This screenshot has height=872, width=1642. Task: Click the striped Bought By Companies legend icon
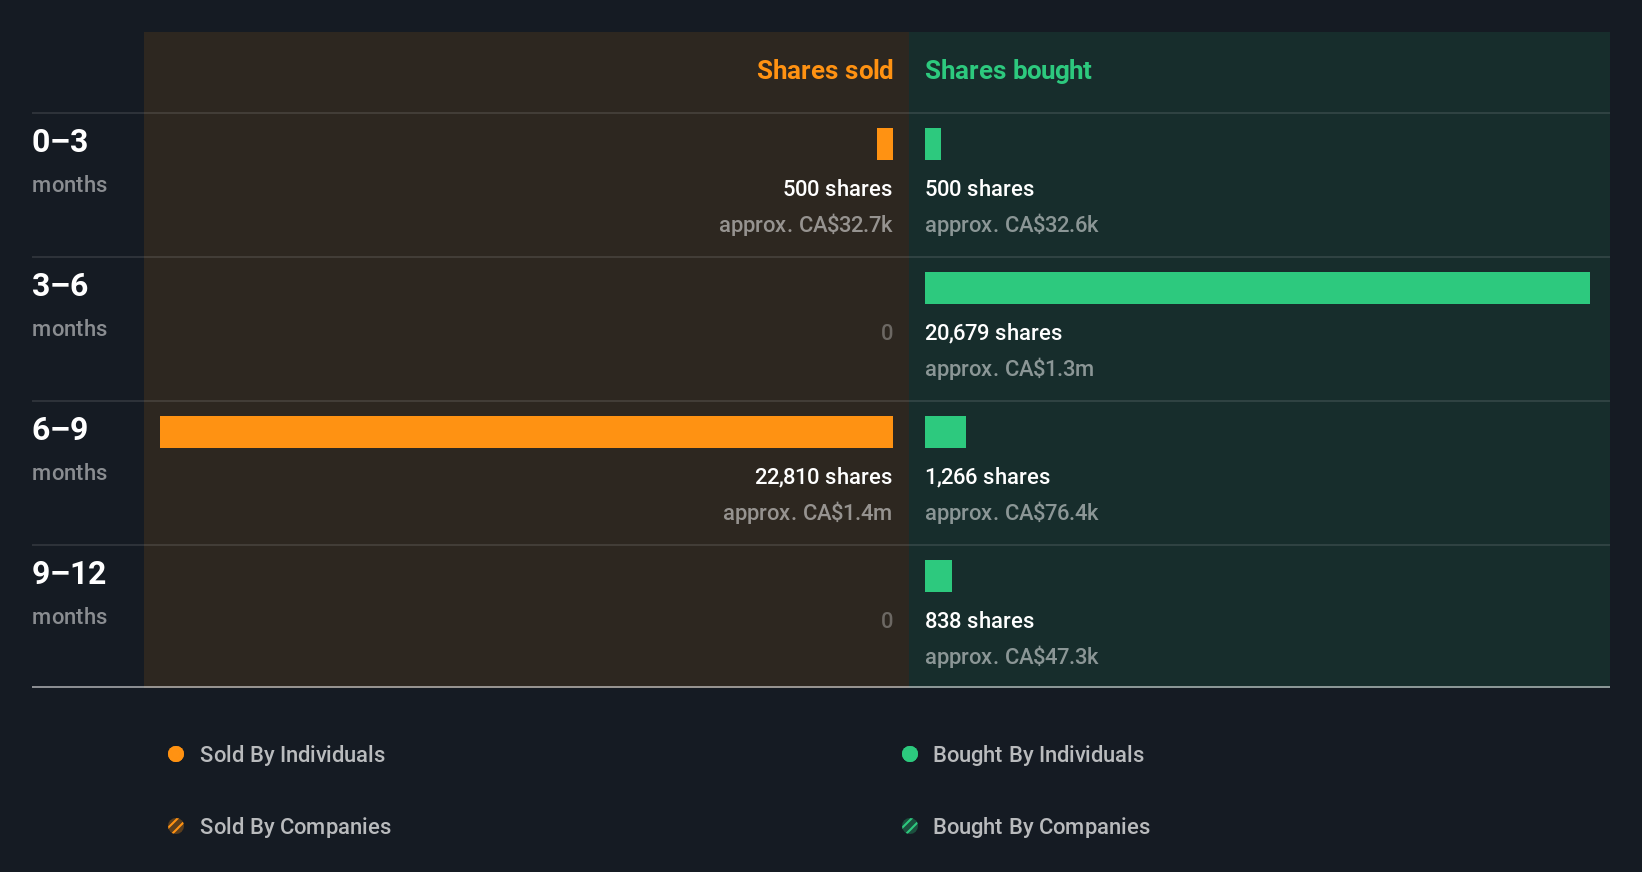pyautogui.click(x=910, y=826)
